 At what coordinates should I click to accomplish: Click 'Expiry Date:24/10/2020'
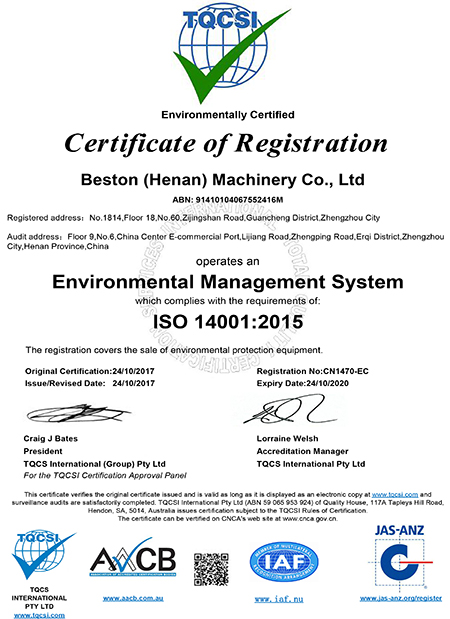coord(302,383)
